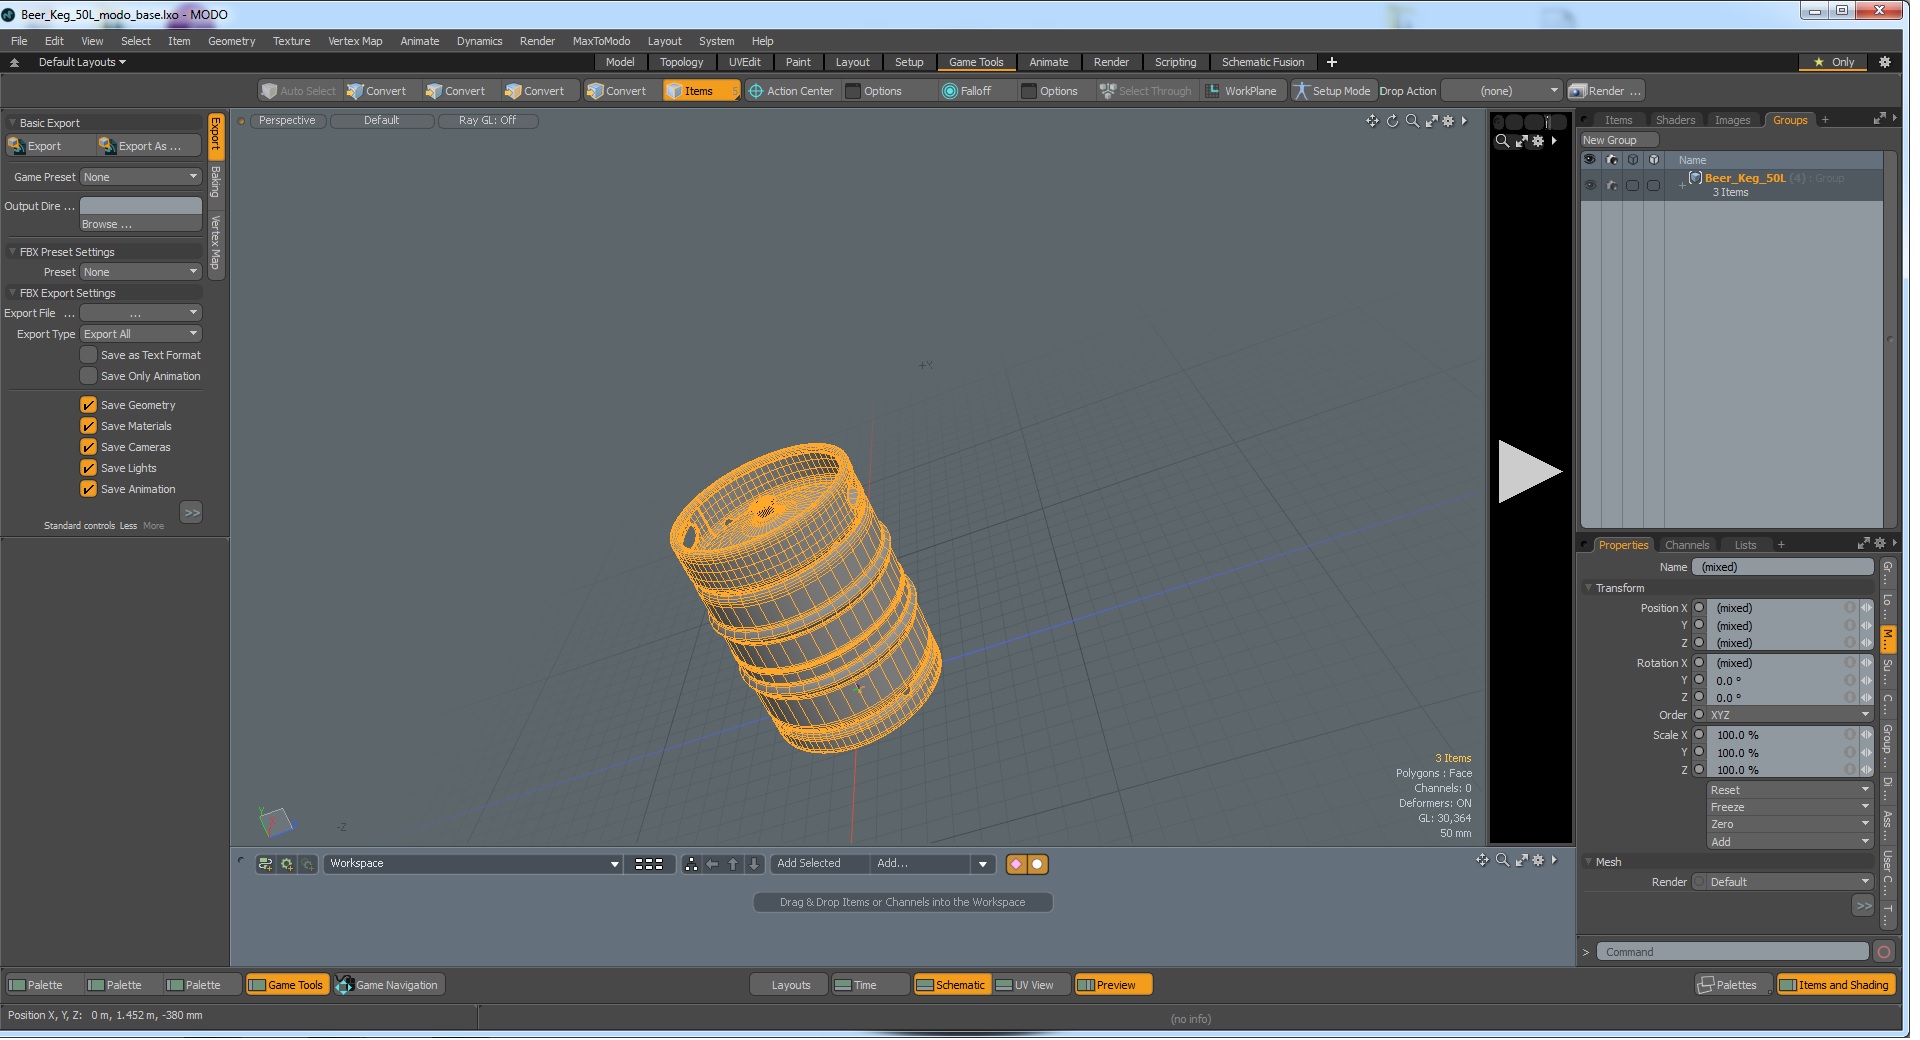This screenshot has width=1920, height=1040.
Task: Click the add node icon in the schematic toolbar
Action: [x=265, y=864]
